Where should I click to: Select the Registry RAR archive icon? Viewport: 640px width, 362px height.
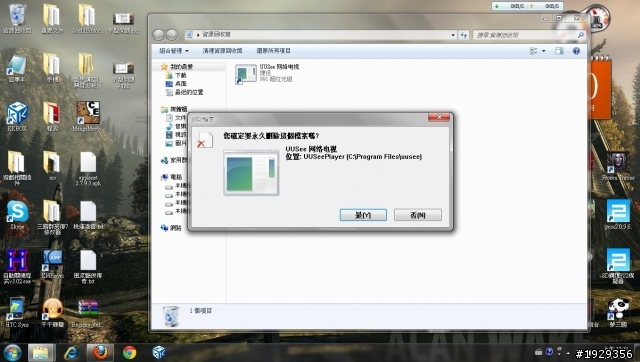[x=87, y=313]
